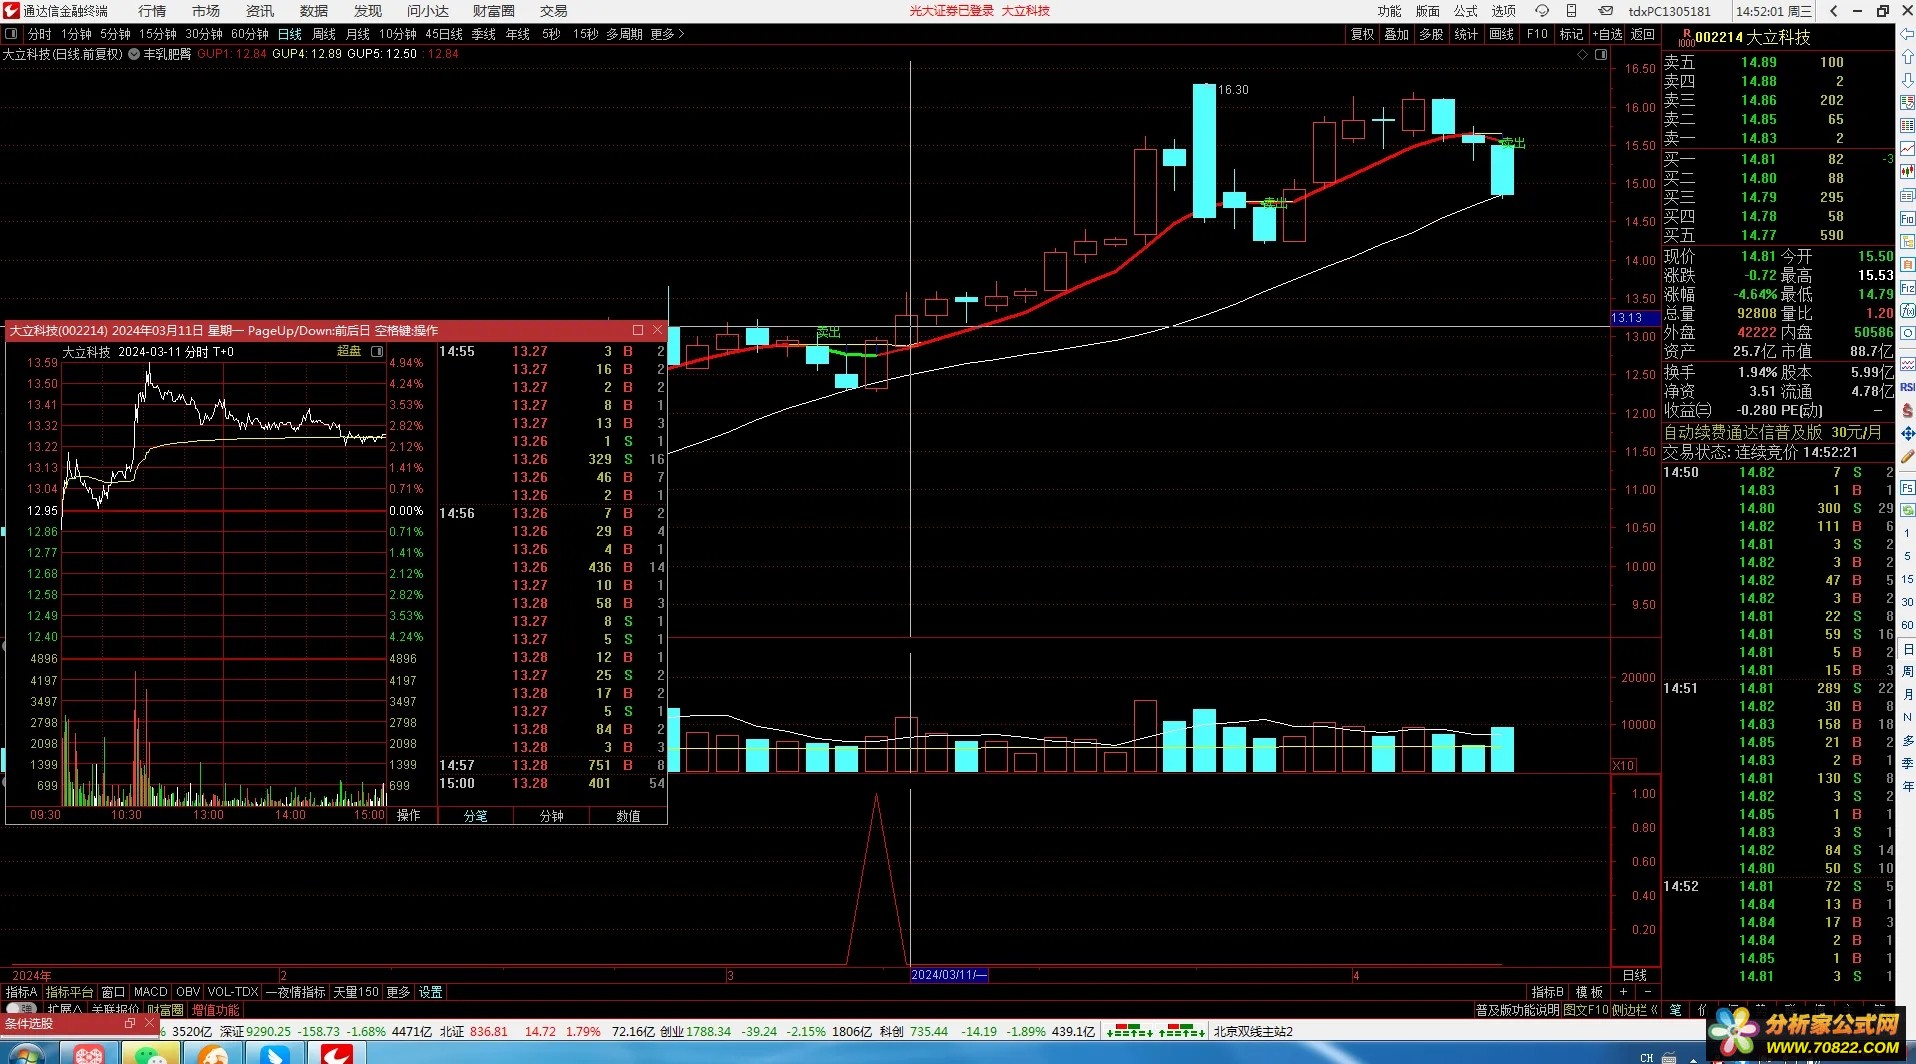1916x1064 pixels.
Task: Click the 标记 mark button
Action: click(1572, 34)
